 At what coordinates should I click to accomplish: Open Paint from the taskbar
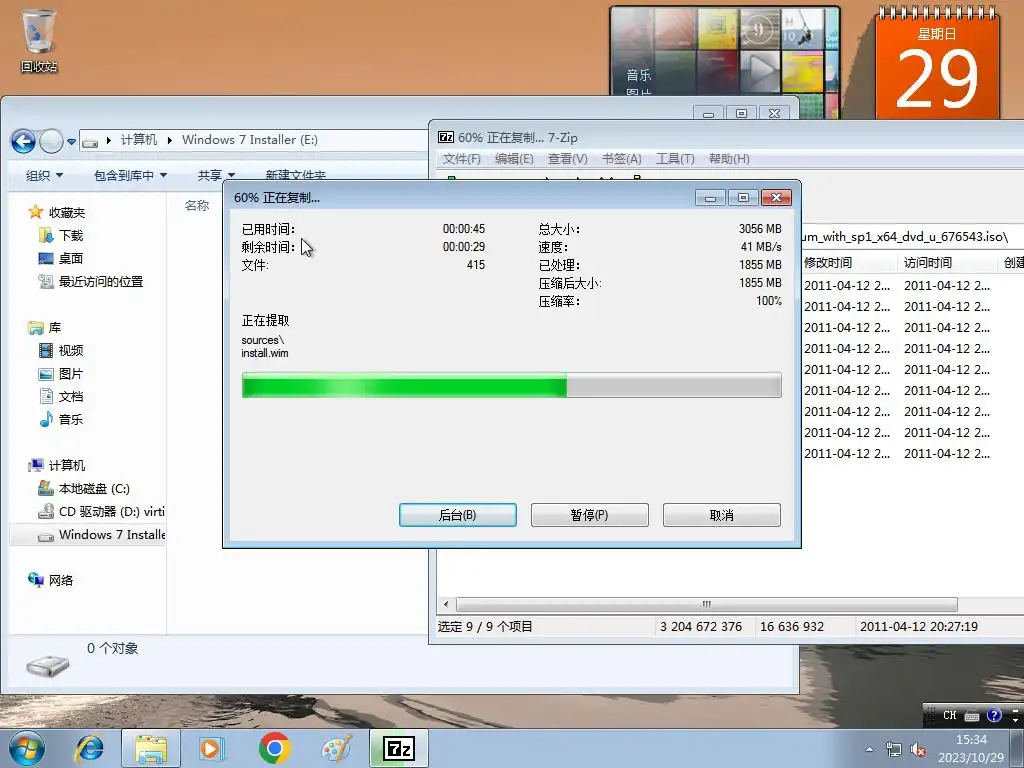336,748
